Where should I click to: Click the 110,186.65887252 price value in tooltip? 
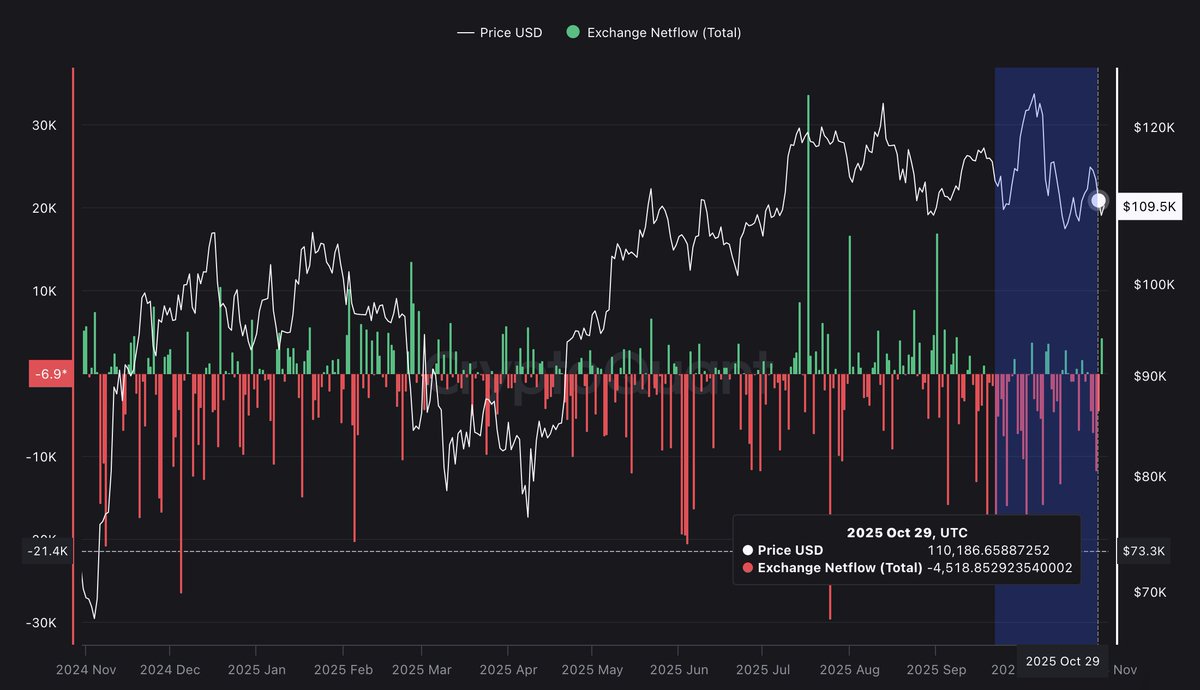point(988,550)
